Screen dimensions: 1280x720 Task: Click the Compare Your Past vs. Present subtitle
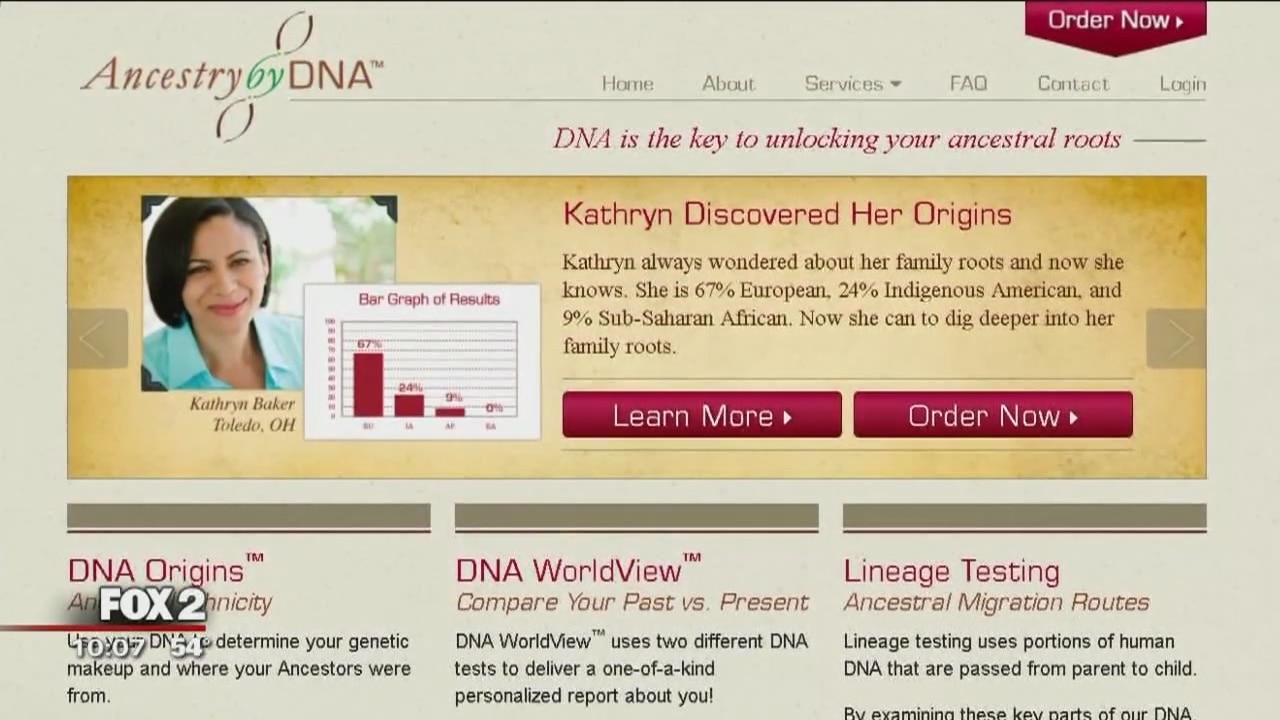coord(632,602)
